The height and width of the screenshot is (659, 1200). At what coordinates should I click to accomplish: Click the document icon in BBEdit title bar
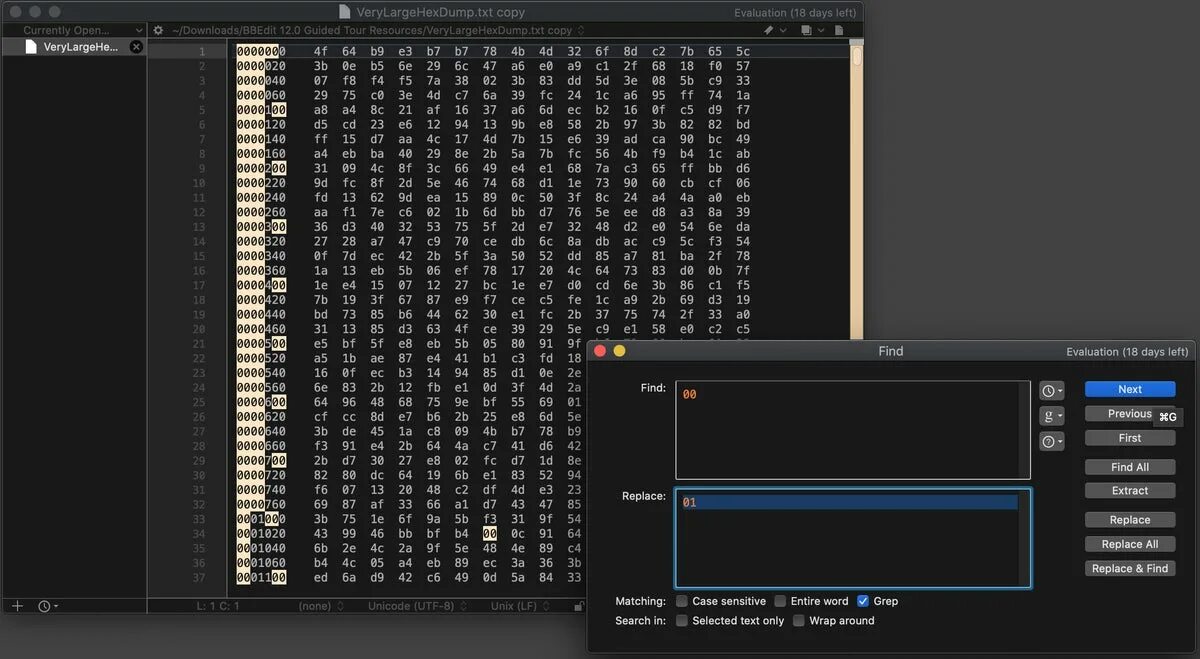point(345,12)
